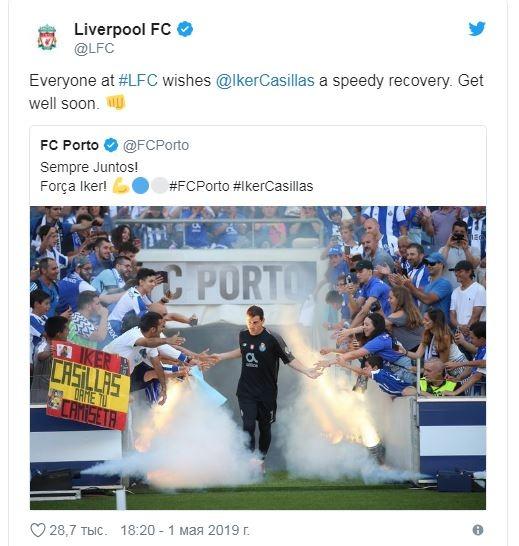The image size is (519, 546).
Task: Open the @IkerCasillas mention
Action: pyautogui.click(x=265, y=81)
